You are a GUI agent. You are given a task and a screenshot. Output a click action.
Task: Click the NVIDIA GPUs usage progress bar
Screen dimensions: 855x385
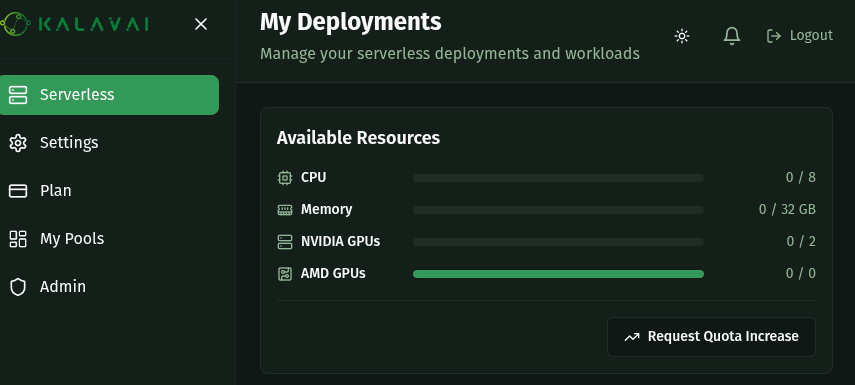[x=558, y=242]
